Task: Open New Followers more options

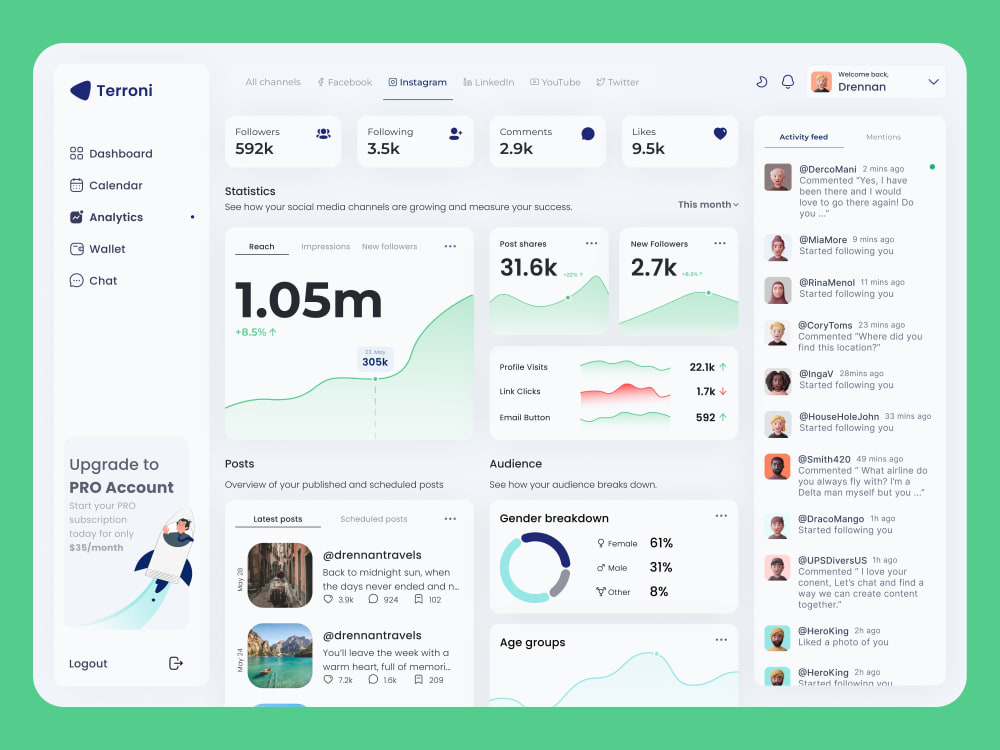Action: (720, 243)
